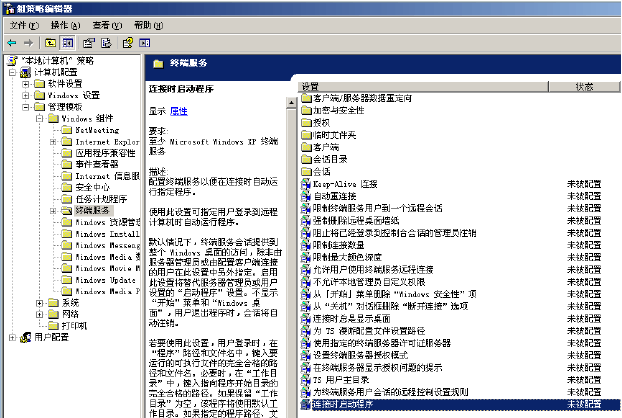Viewport: 622px width, 418px height.
Task: Click the Up one level toolbar icon
Action: click(50, 43)
